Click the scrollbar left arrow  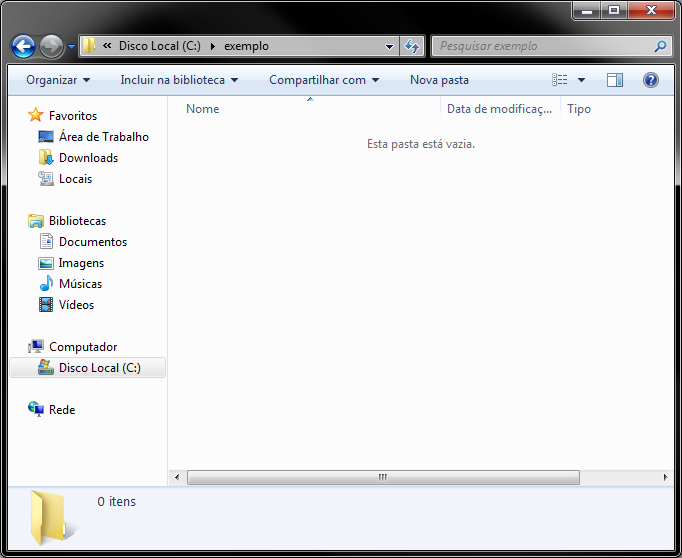pos(177,477)
